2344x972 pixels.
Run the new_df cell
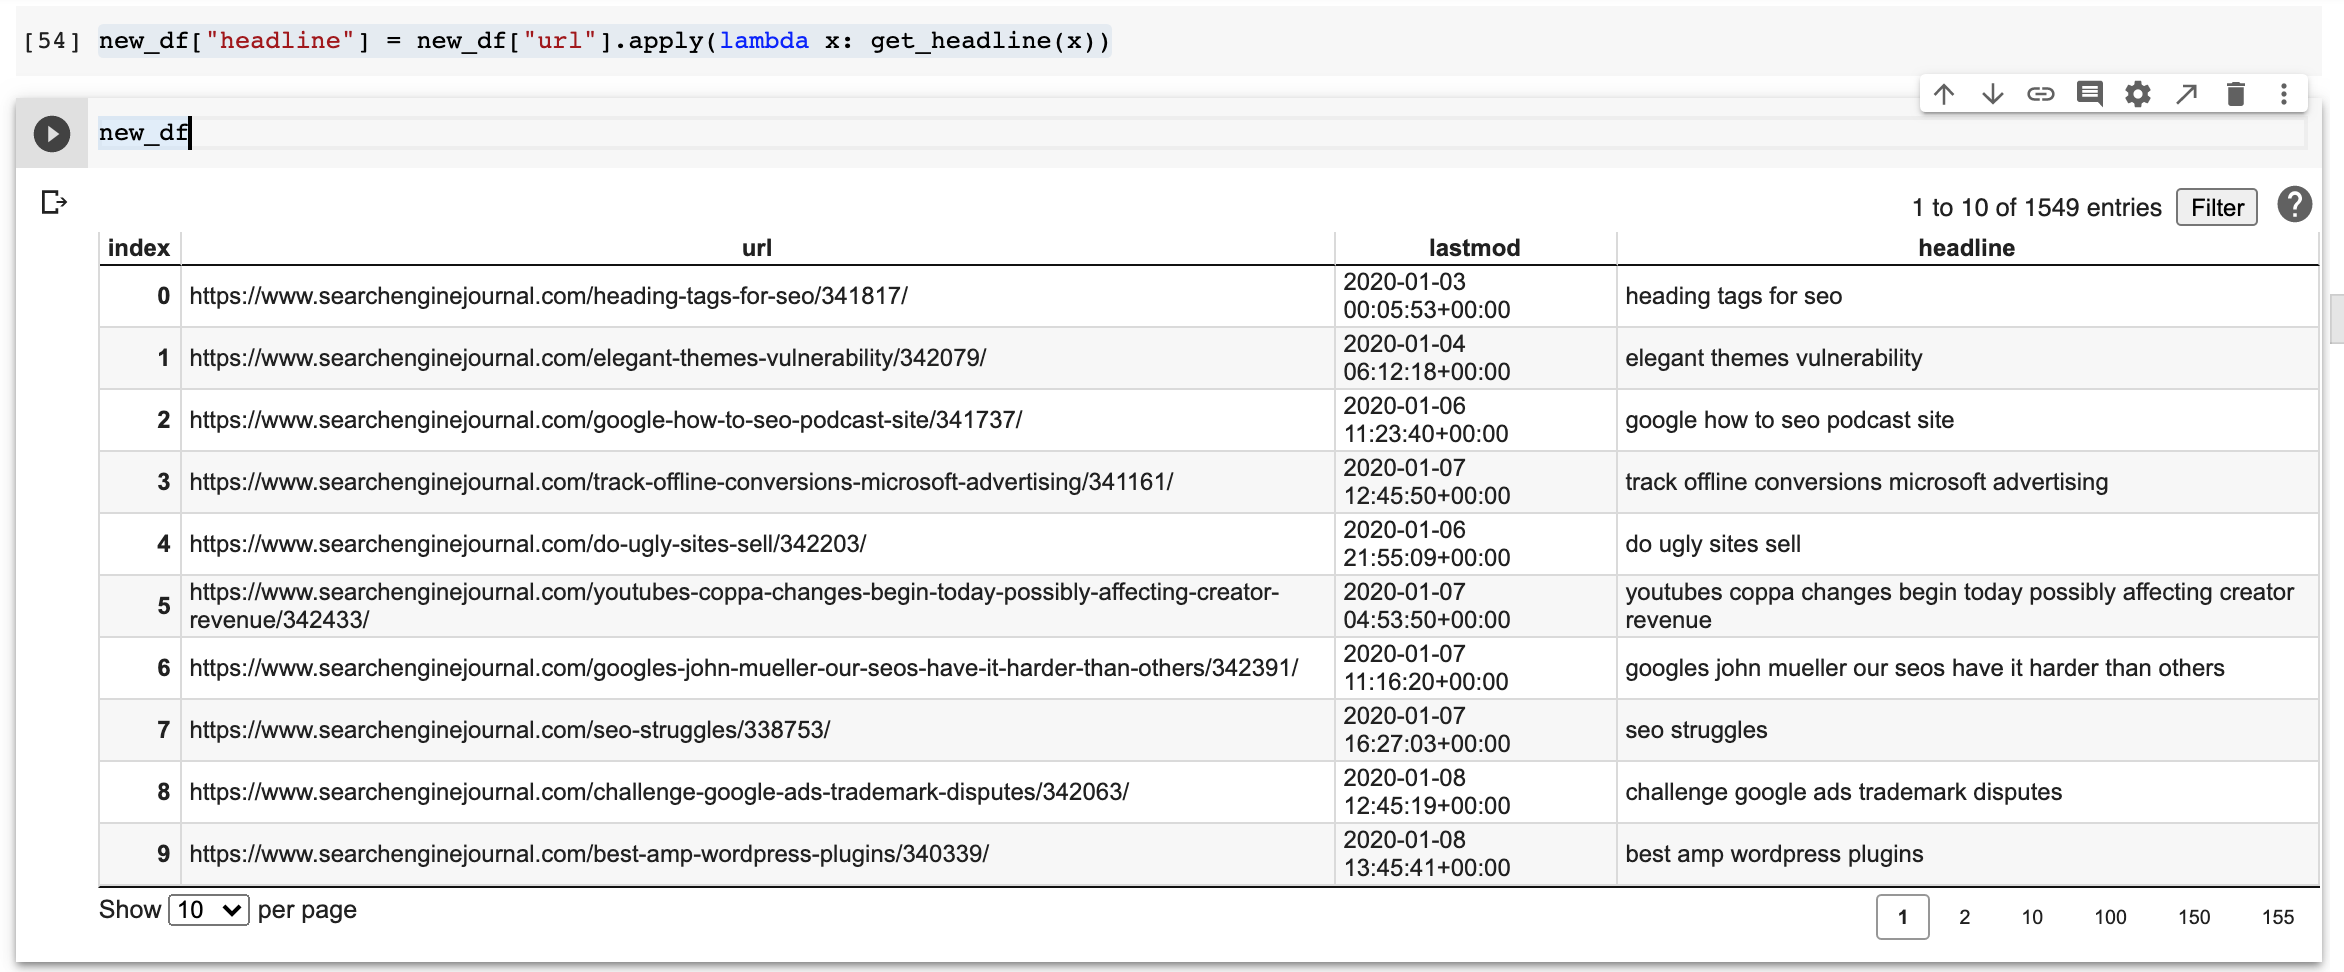(52, 134)
